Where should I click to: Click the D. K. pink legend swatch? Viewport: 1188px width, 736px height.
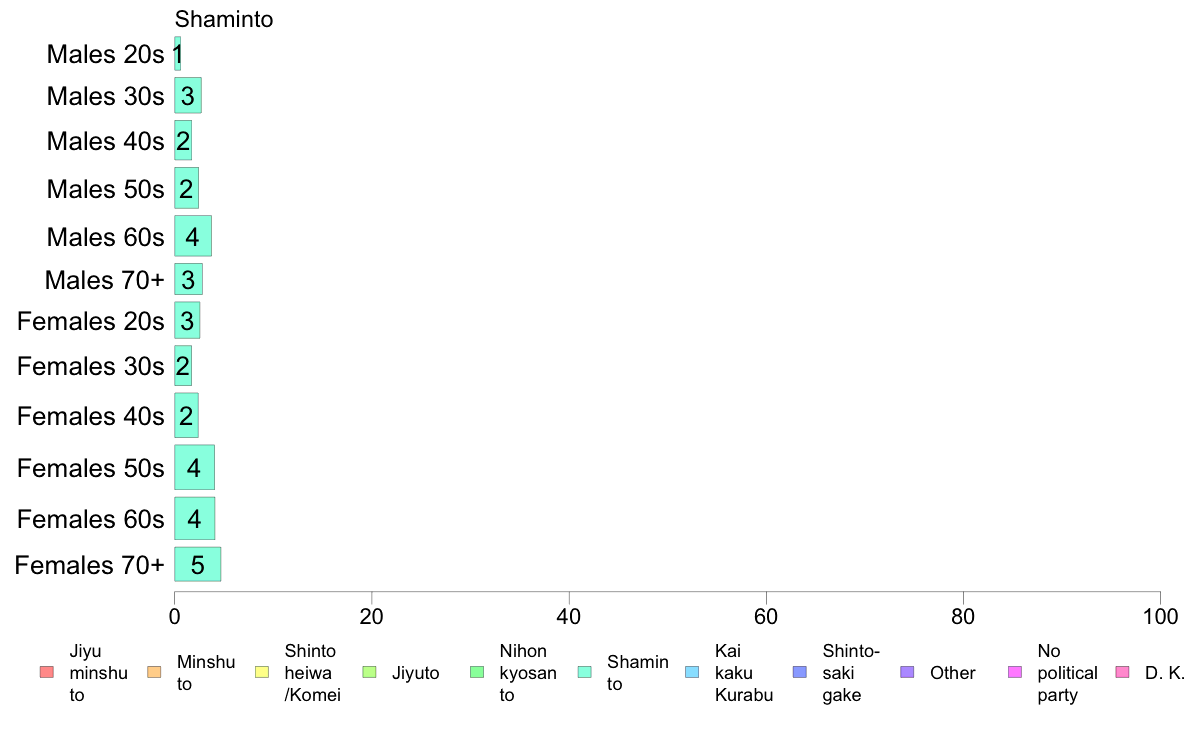pos(1123,672)
